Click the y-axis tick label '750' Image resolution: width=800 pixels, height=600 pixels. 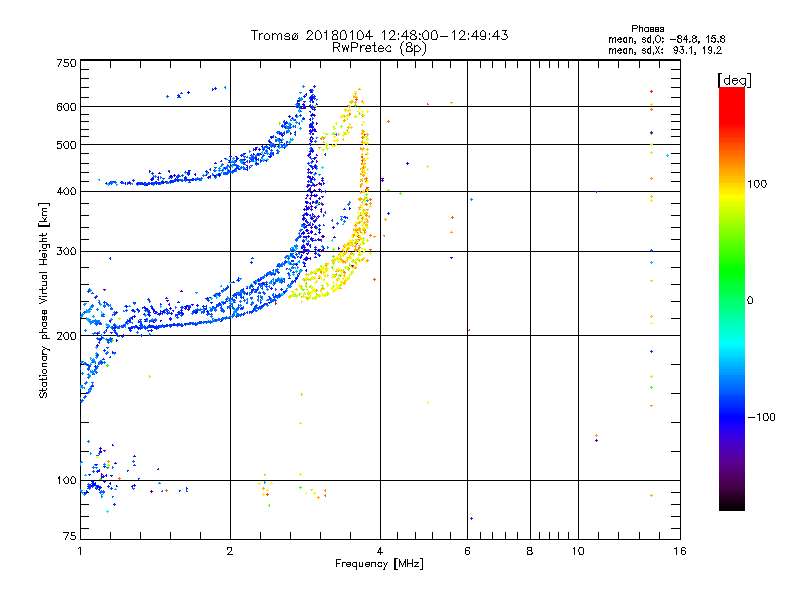[x=66, y=63]
